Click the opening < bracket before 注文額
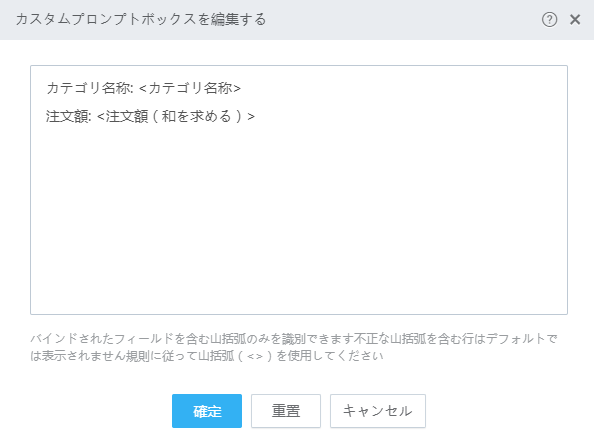 101,116
